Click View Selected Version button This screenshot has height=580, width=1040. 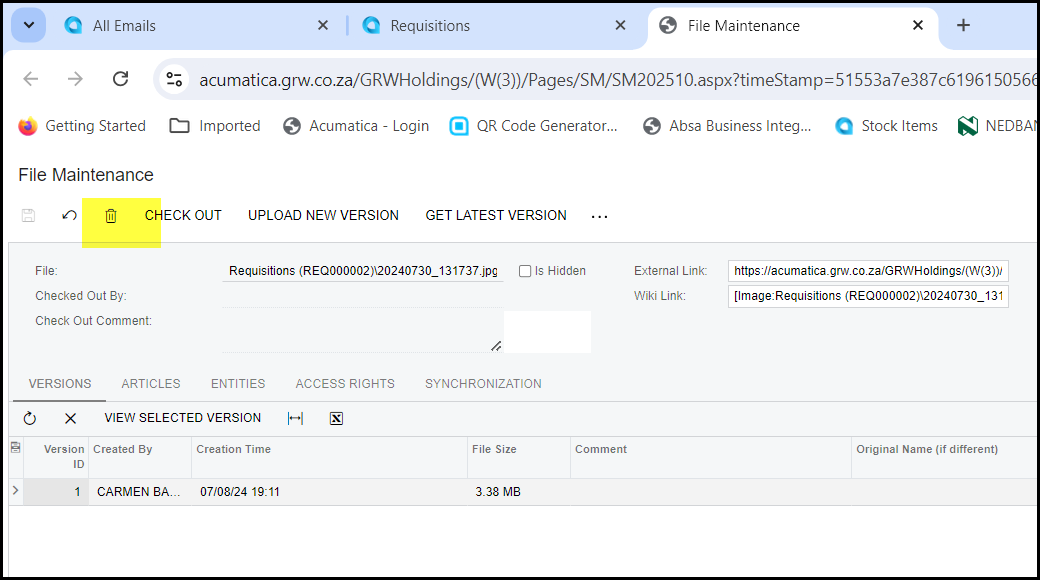point(182,418)
